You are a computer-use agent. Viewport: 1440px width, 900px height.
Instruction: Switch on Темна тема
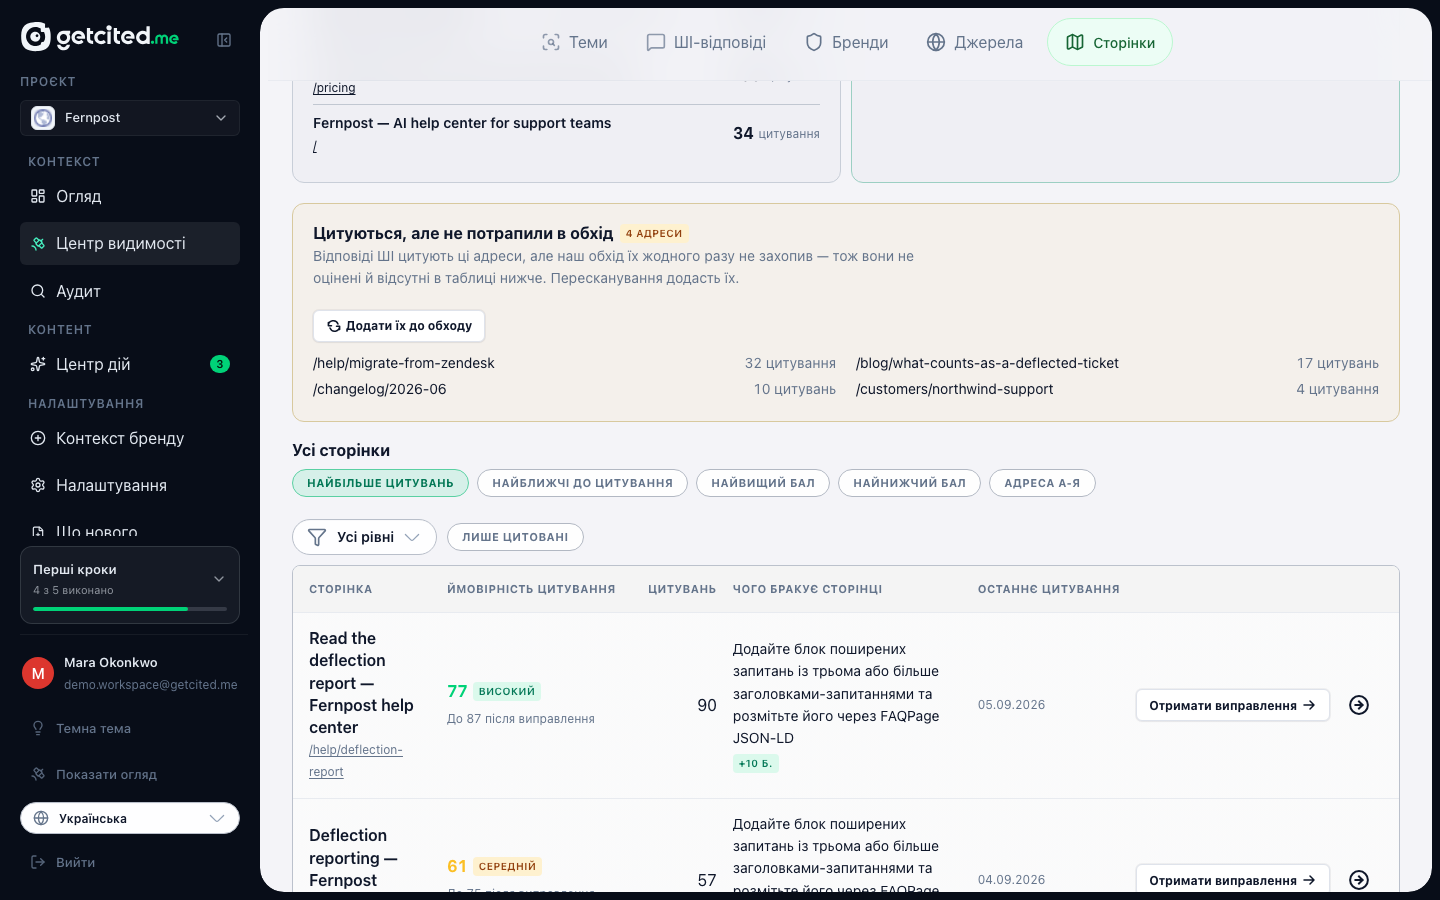(x=130, y=728)
